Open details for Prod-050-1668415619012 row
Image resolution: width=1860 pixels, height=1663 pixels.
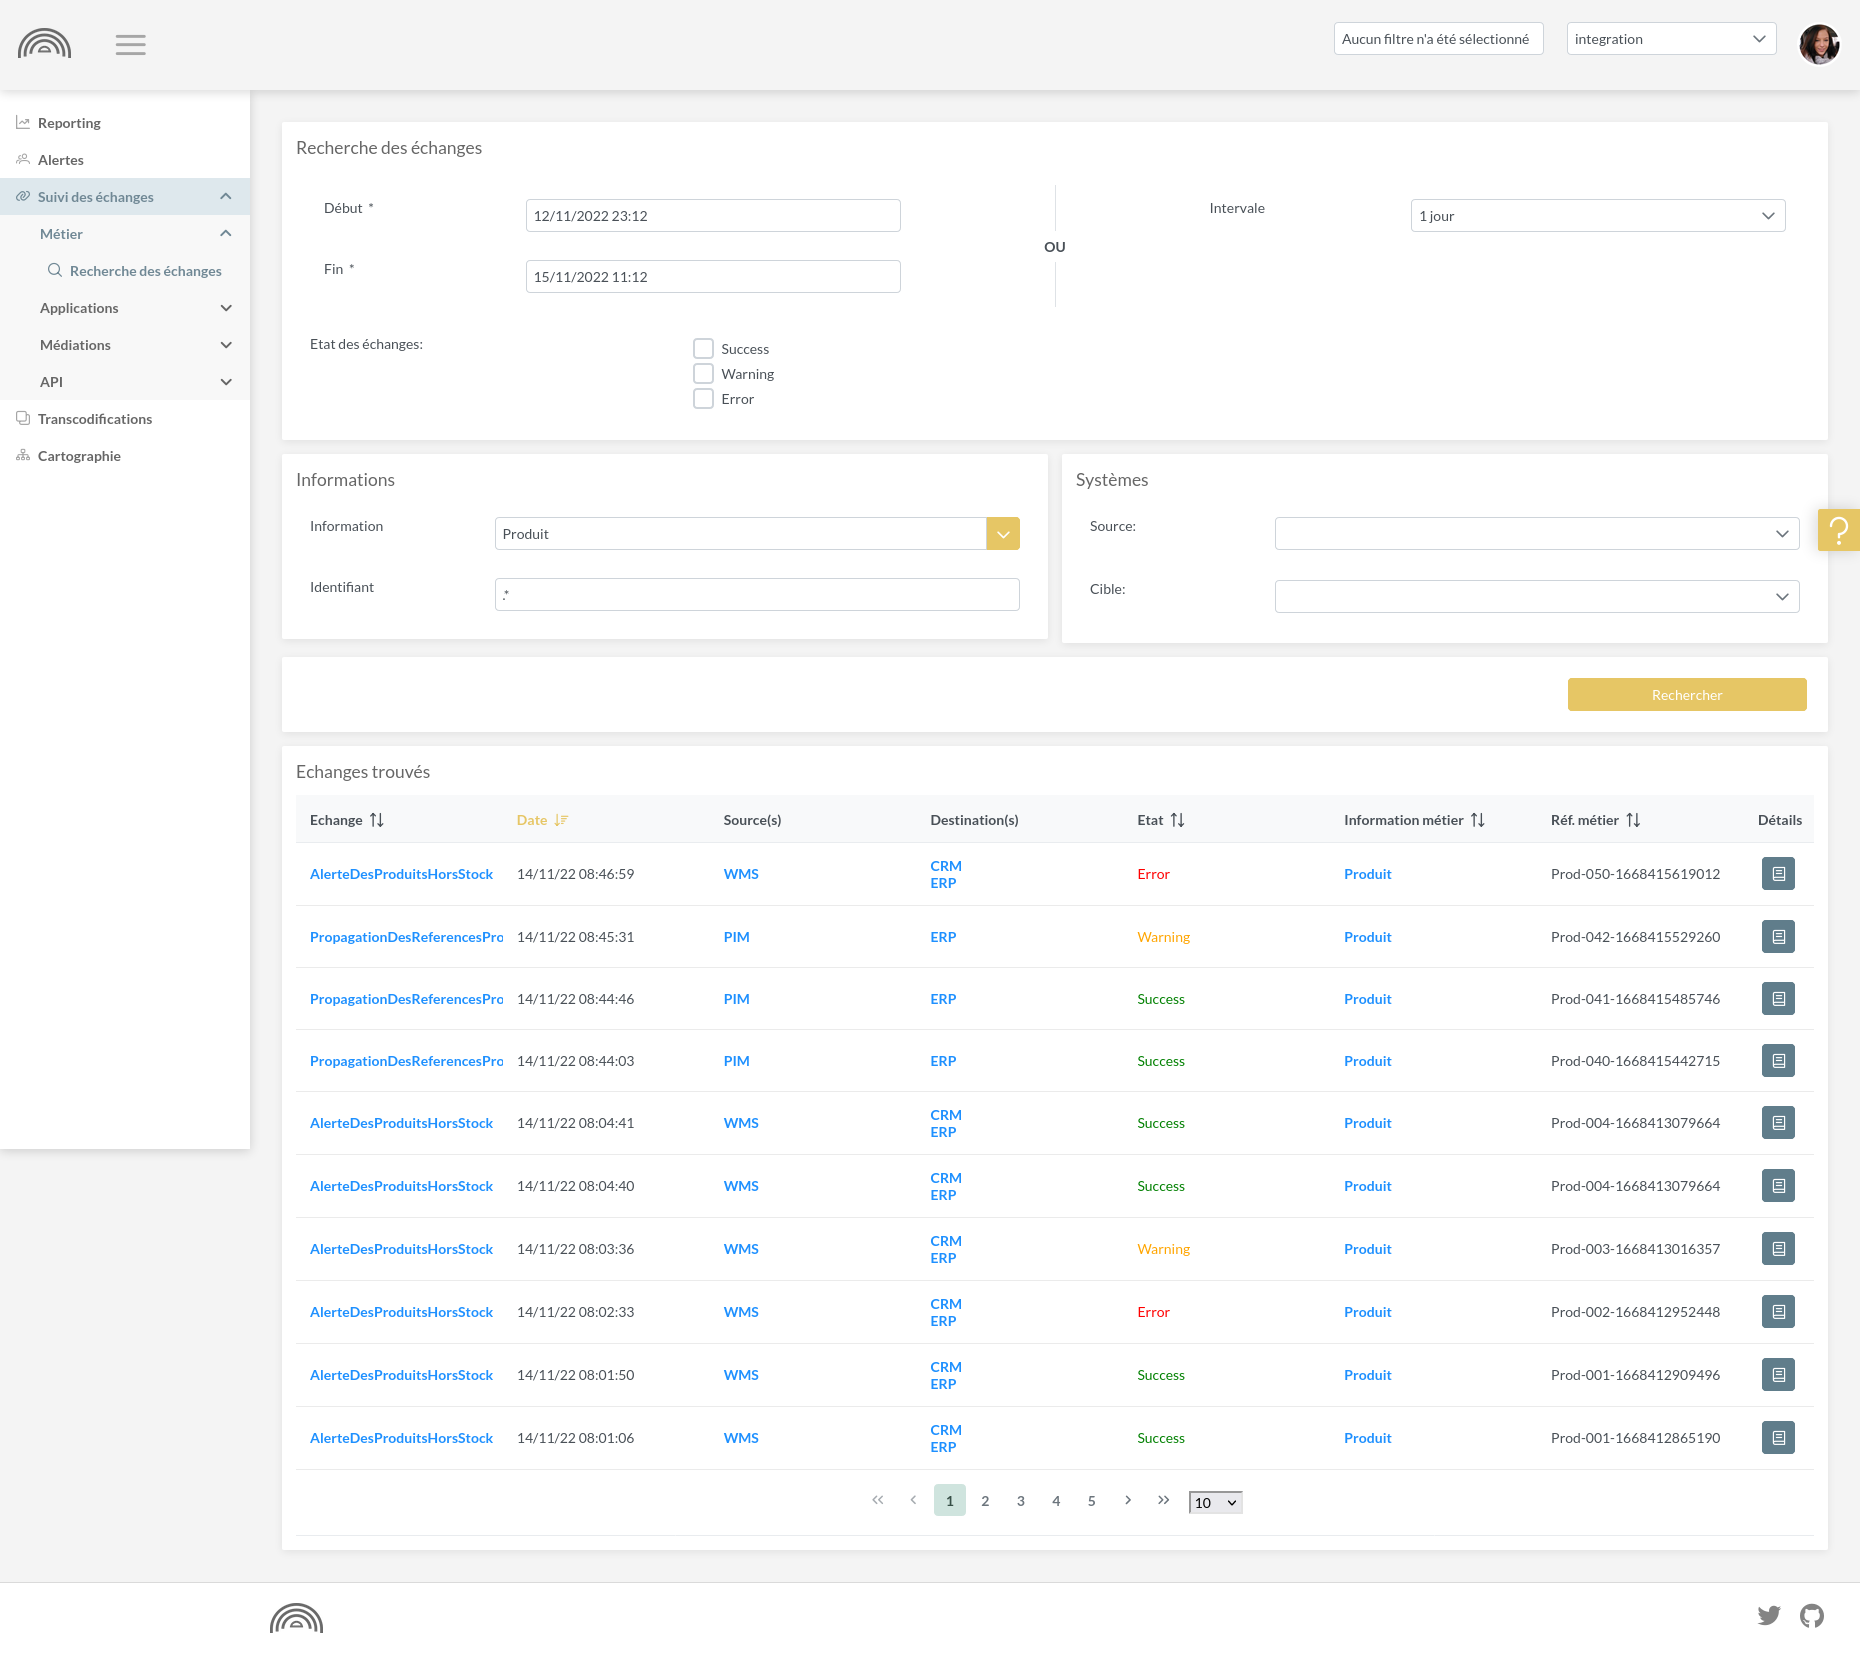pos(1777,874)
